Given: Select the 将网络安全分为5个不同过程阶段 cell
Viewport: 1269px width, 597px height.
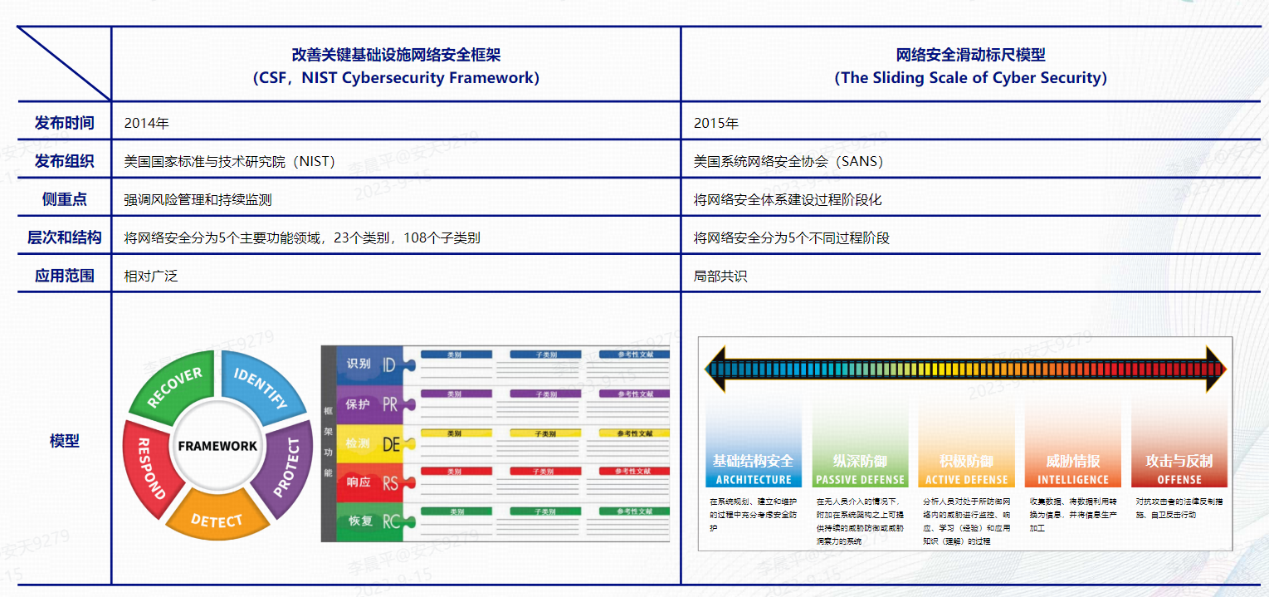Looking at the screenshot, I should [791, 238].
